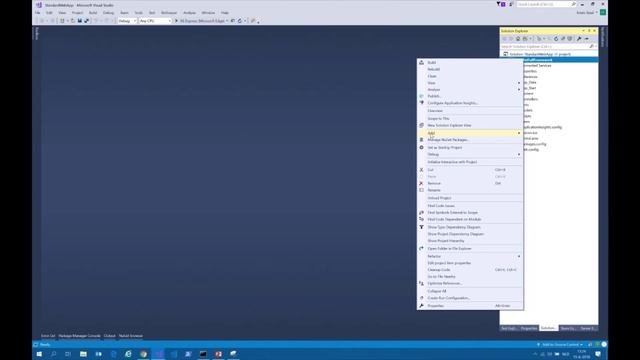Click the Save All toolbar icon
Viewport: 640px width, 360px height.
click(86, 21)
